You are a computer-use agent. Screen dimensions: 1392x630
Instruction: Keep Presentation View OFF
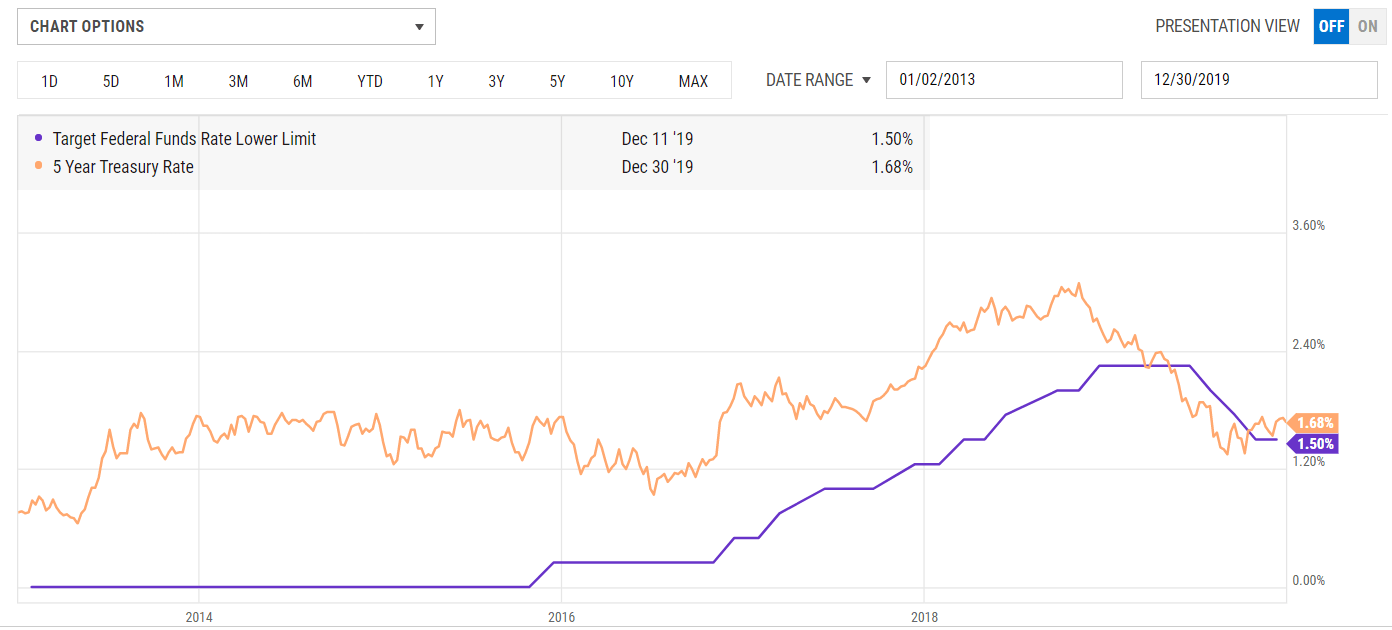click(x=1331, y=26)
